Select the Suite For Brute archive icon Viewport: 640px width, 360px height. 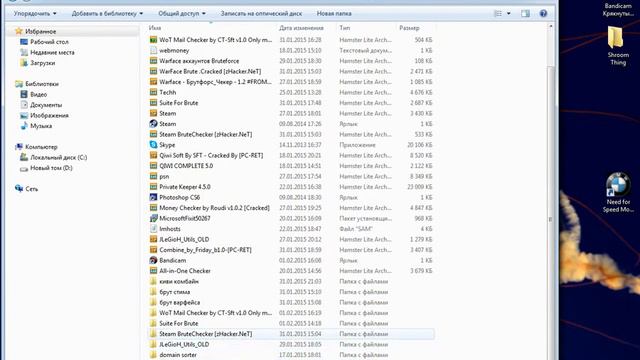pyautogui.click(x=153, y=103)
